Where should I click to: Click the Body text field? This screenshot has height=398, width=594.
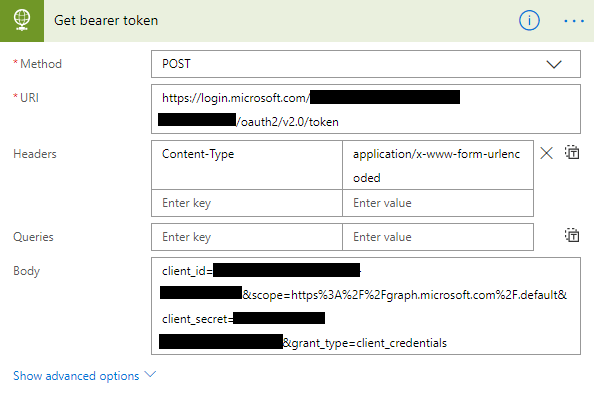coord(366,306)
